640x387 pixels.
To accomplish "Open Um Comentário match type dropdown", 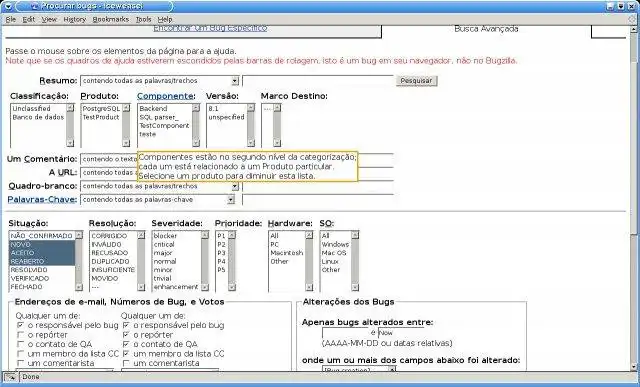I will click(109, 159).
